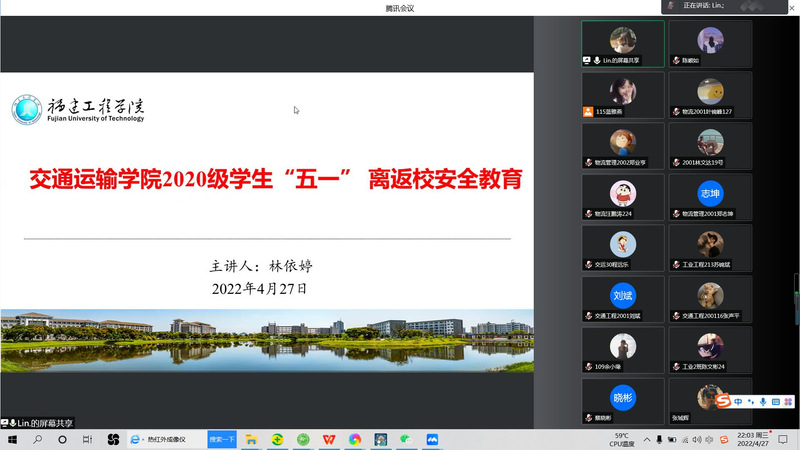Open WPS Office from taskbar

click(x=329, y=439)
